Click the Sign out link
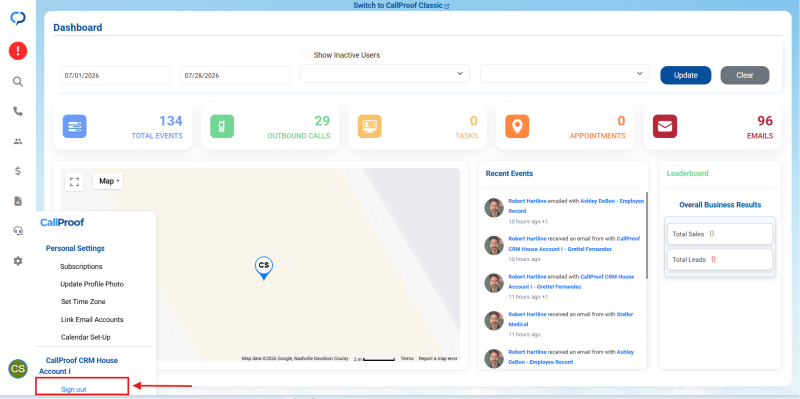800x399 pixels. tap(74, 389)
